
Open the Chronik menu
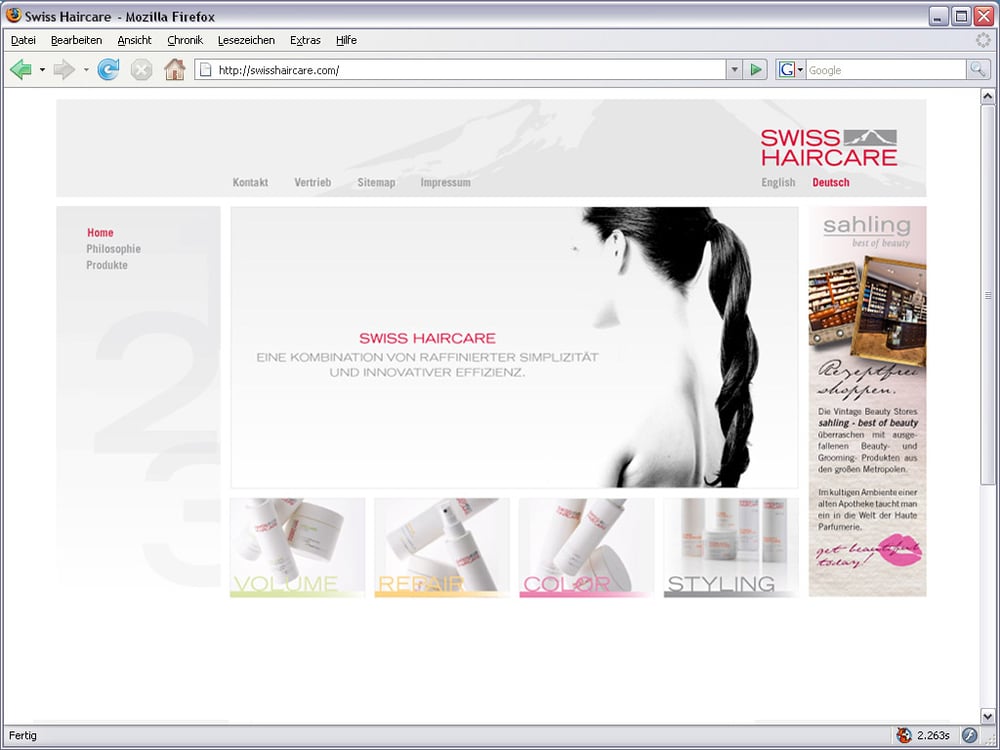(185, 40)
